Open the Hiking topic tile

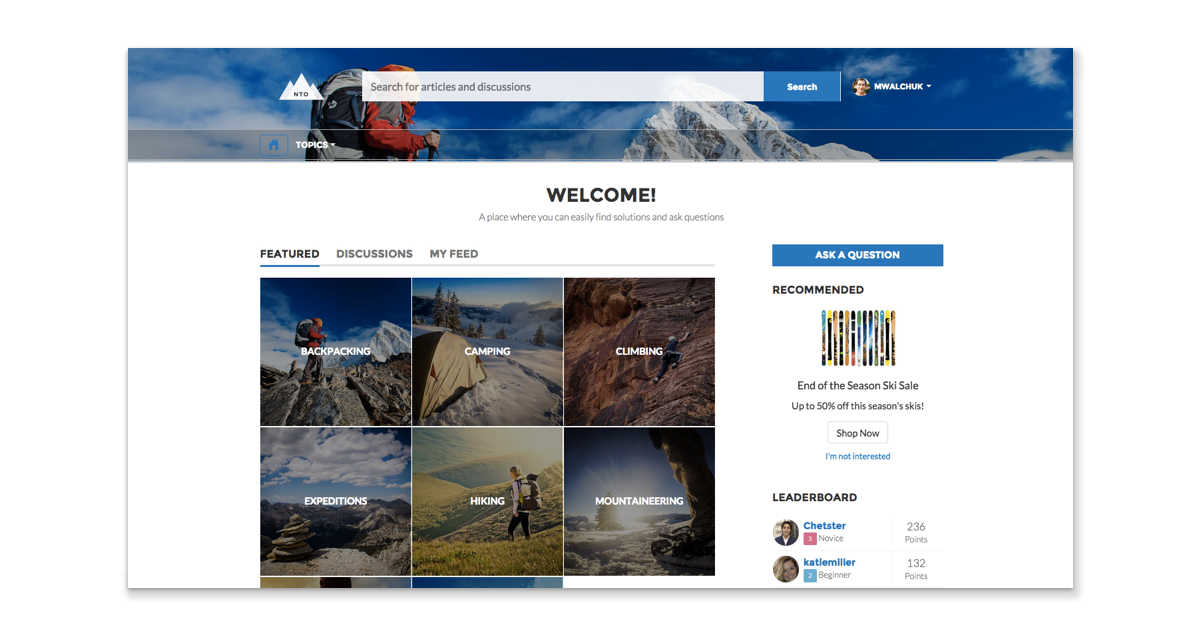(487, 502)
